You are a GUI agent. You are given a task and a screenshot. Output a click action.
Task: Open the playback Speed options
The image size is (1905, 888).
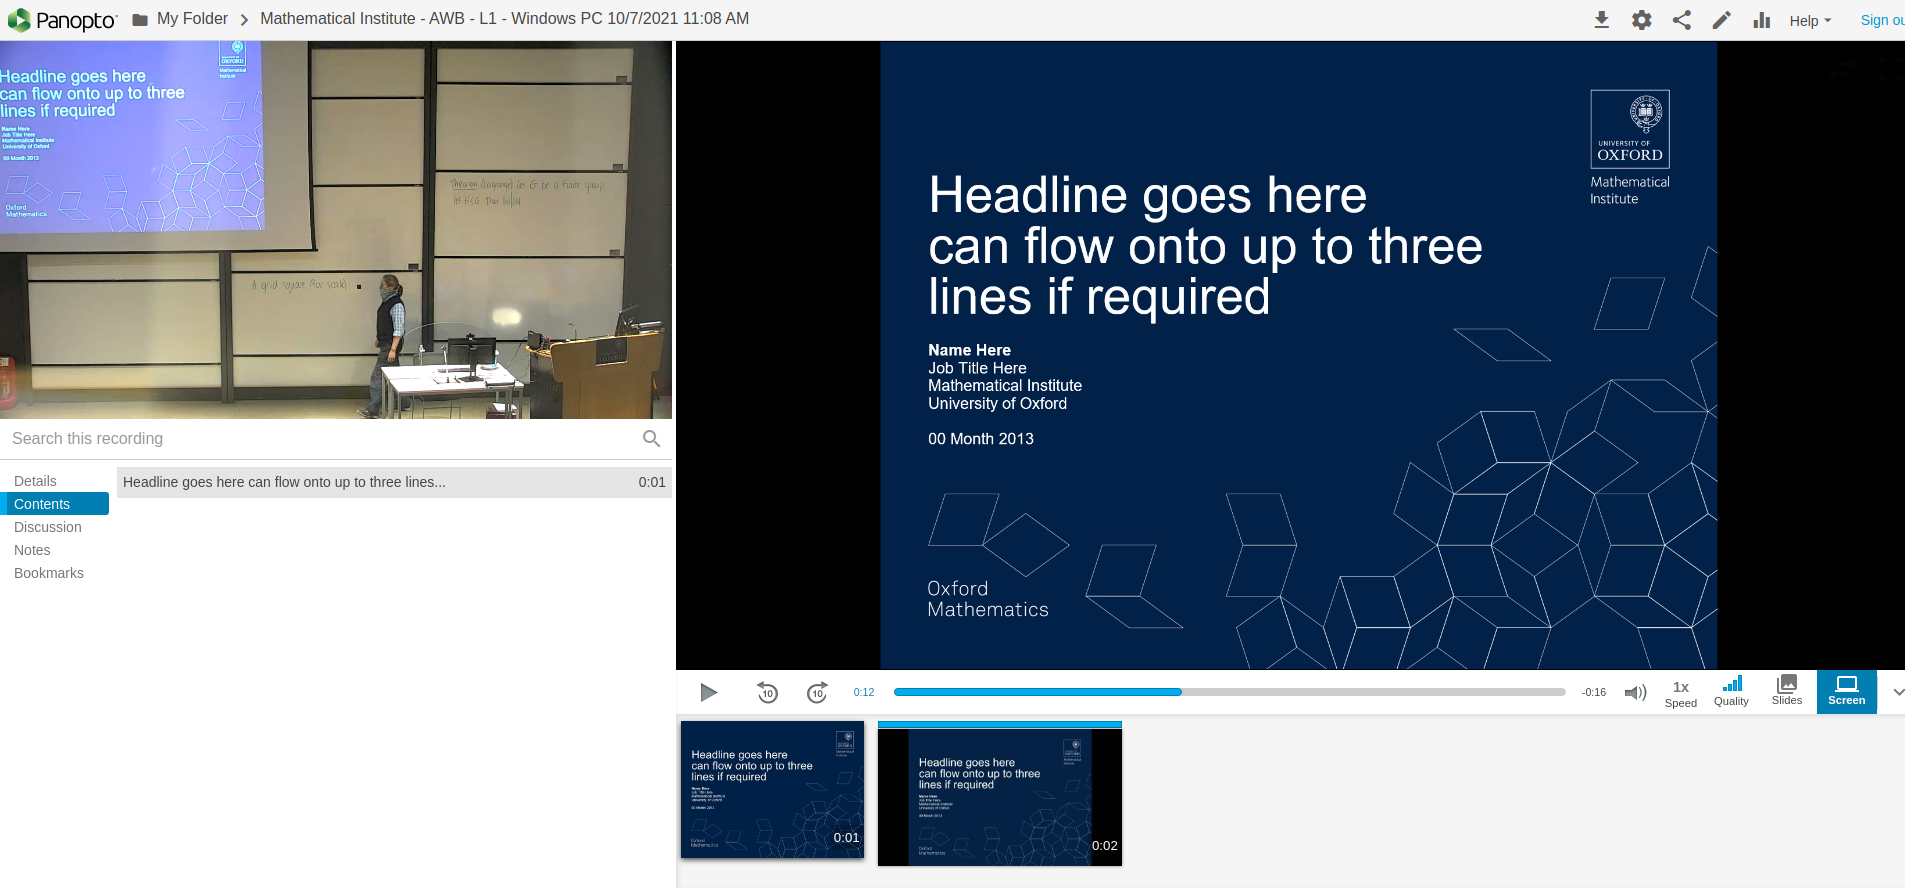[x=1680, y=693]
